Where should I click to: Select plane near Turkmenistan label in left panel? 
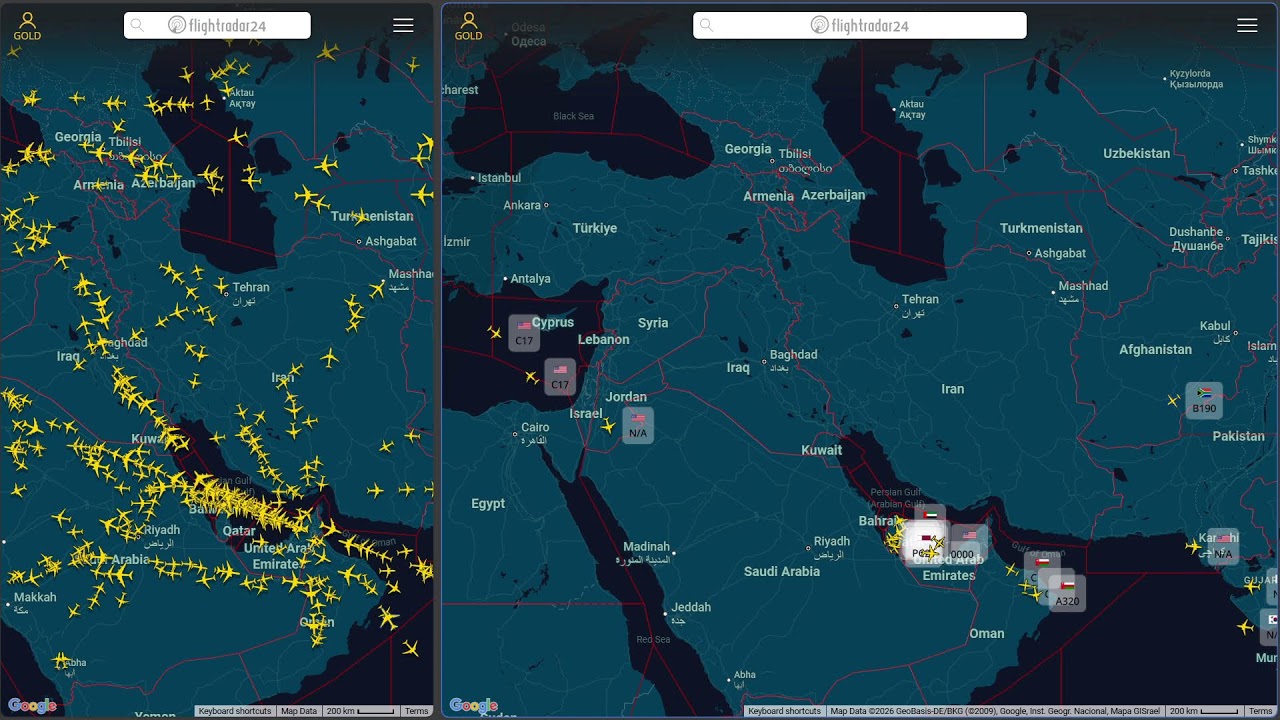(x=360, y=217)
